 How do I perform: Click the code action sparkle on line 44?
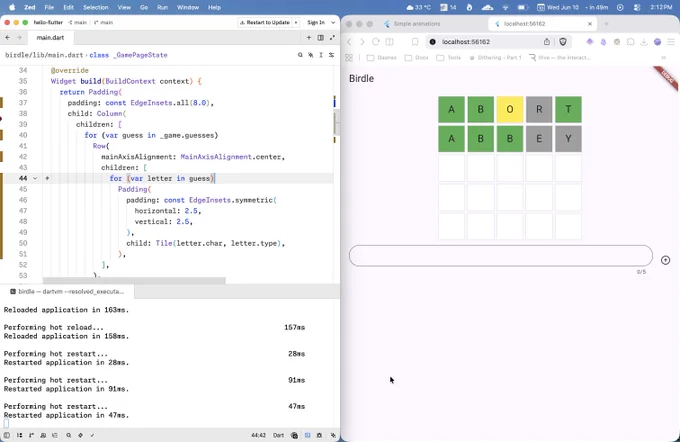[x=47, y=178]
